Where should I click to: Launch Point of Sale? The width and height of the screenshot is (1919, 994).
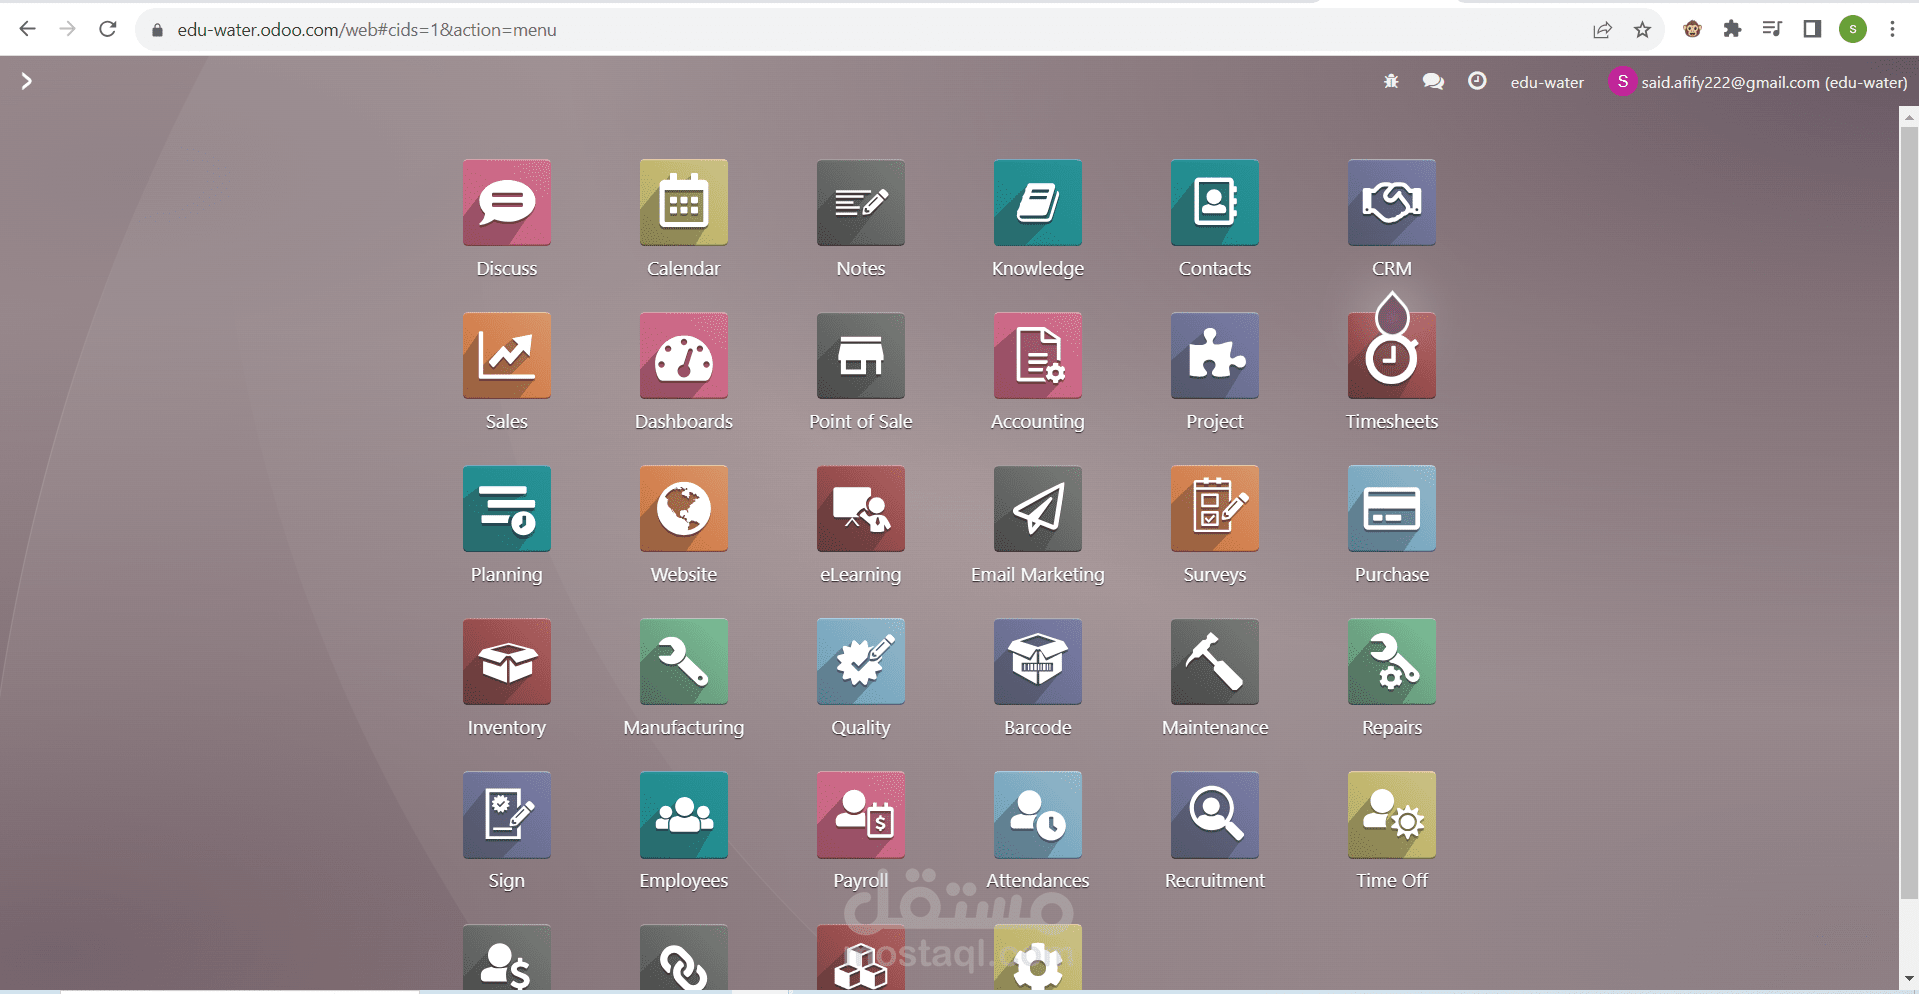(x=861, y=356)
